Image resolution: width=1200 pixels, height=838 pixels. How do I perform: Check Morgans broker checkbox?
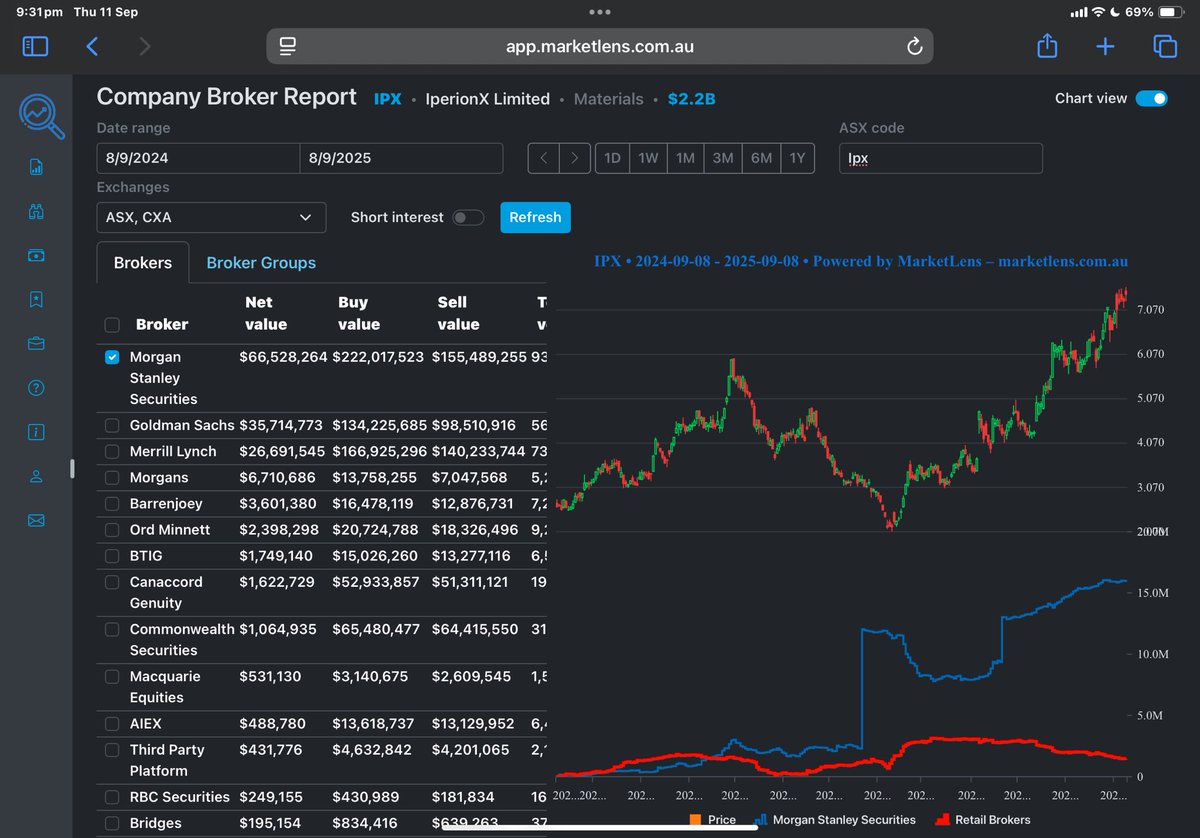[x=112, y=477]
